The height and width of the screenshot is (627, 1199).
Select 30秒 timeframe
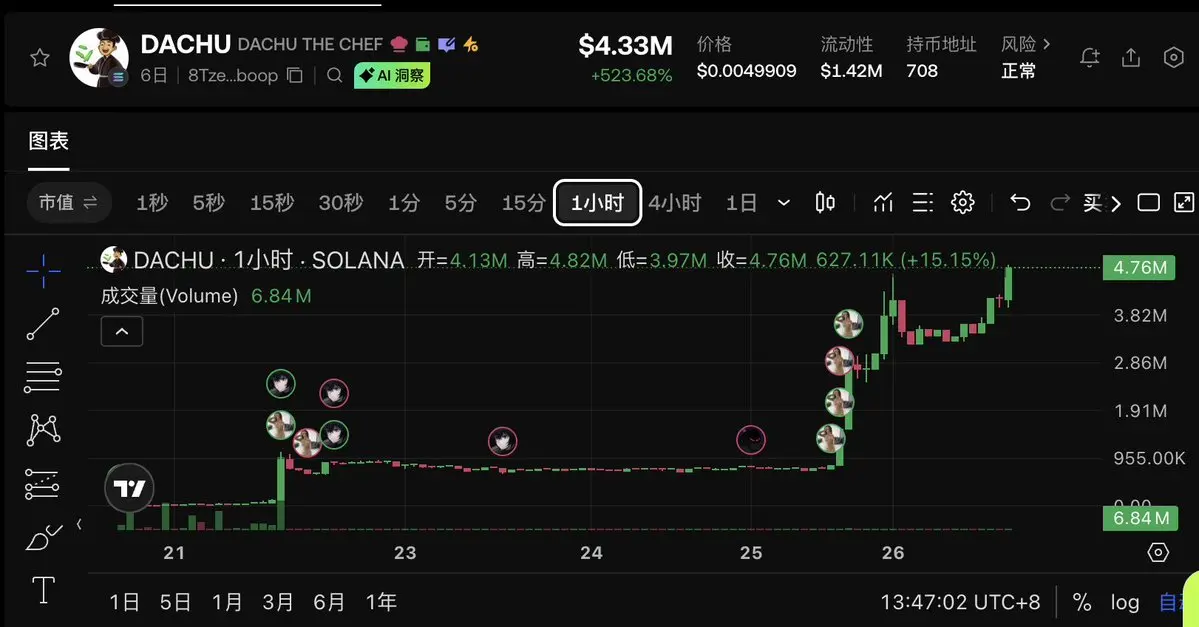click(341, 203)
